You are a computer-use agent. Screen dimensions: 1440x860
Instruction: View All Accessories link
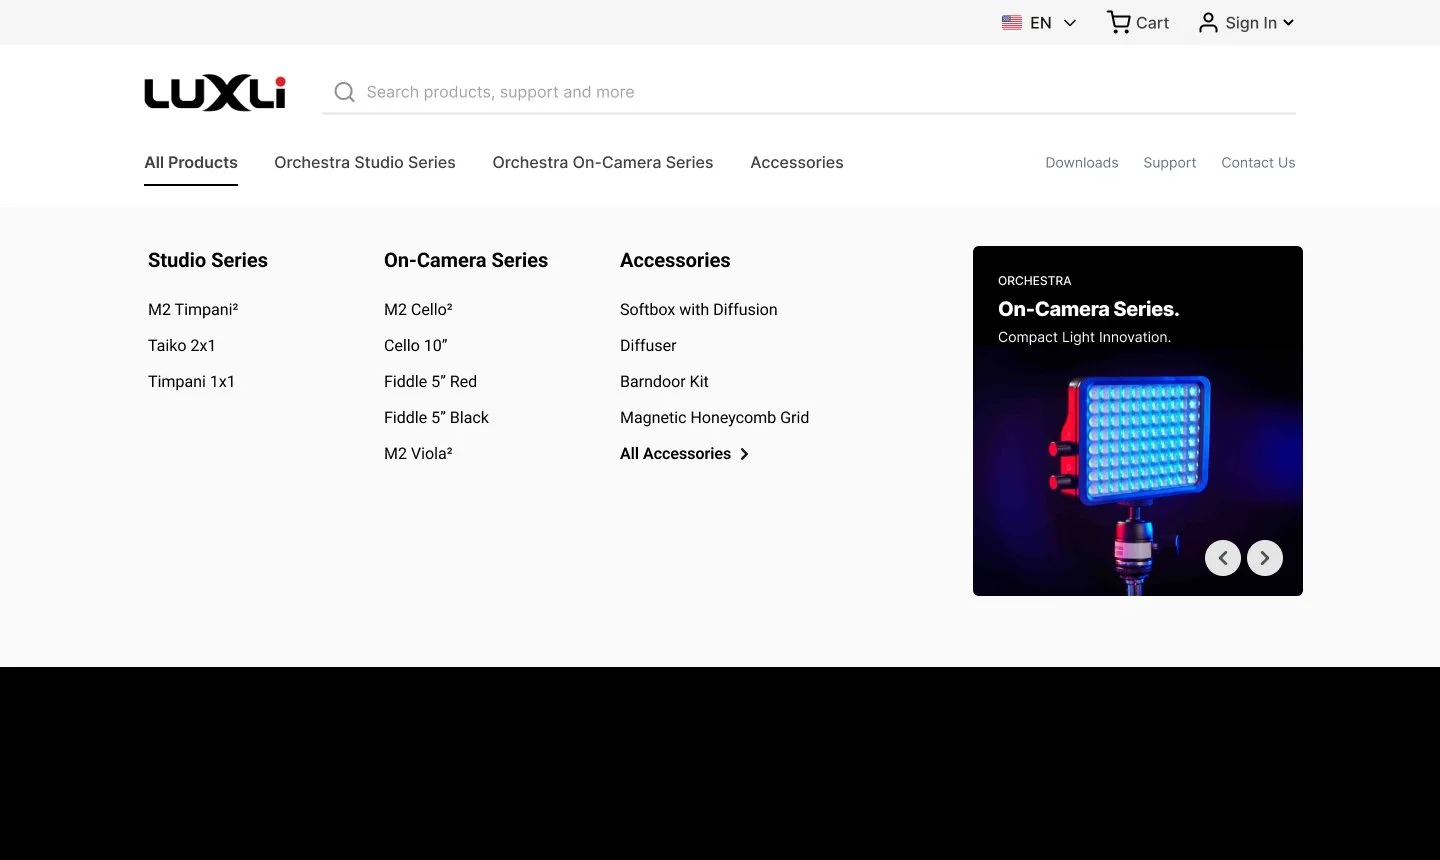pos(676,453)
